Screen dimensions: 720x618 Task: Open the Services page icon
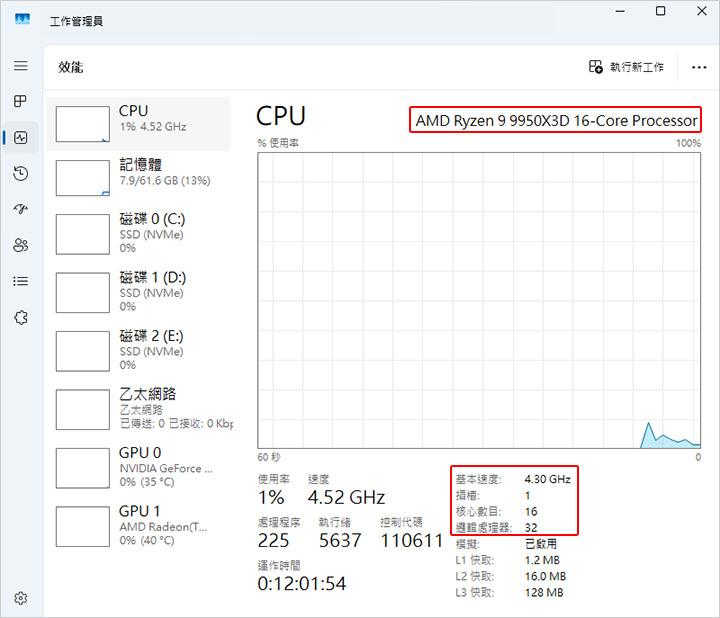point(20,317)
